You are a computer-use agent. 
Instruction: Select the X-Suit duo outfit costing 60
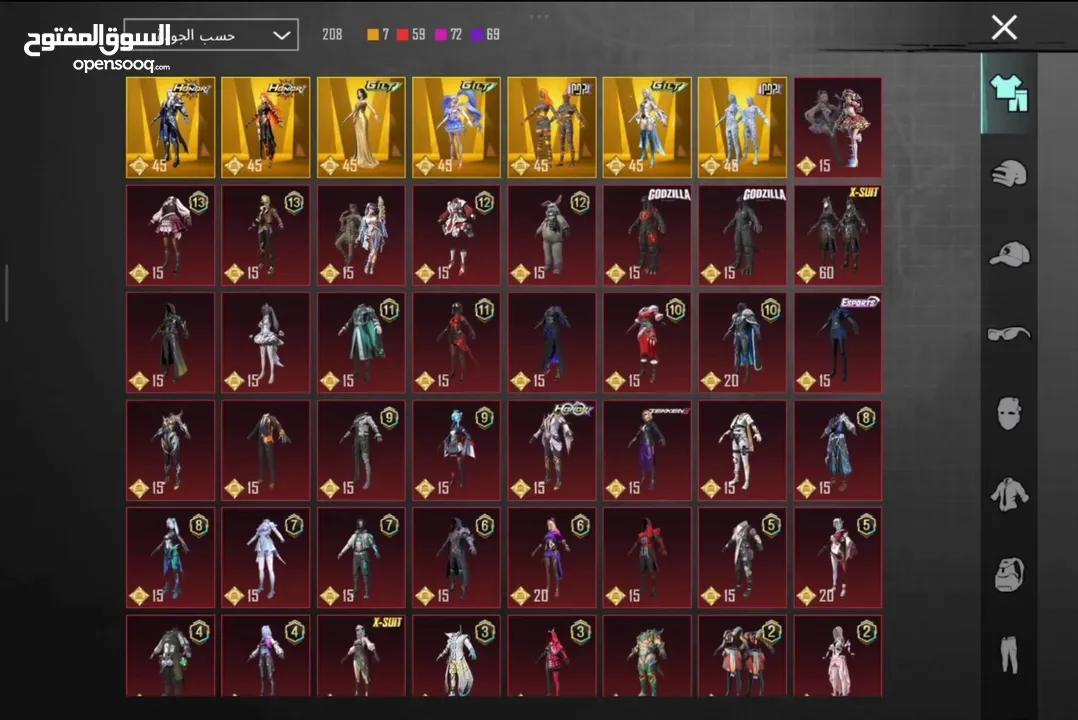coord(837,235)
